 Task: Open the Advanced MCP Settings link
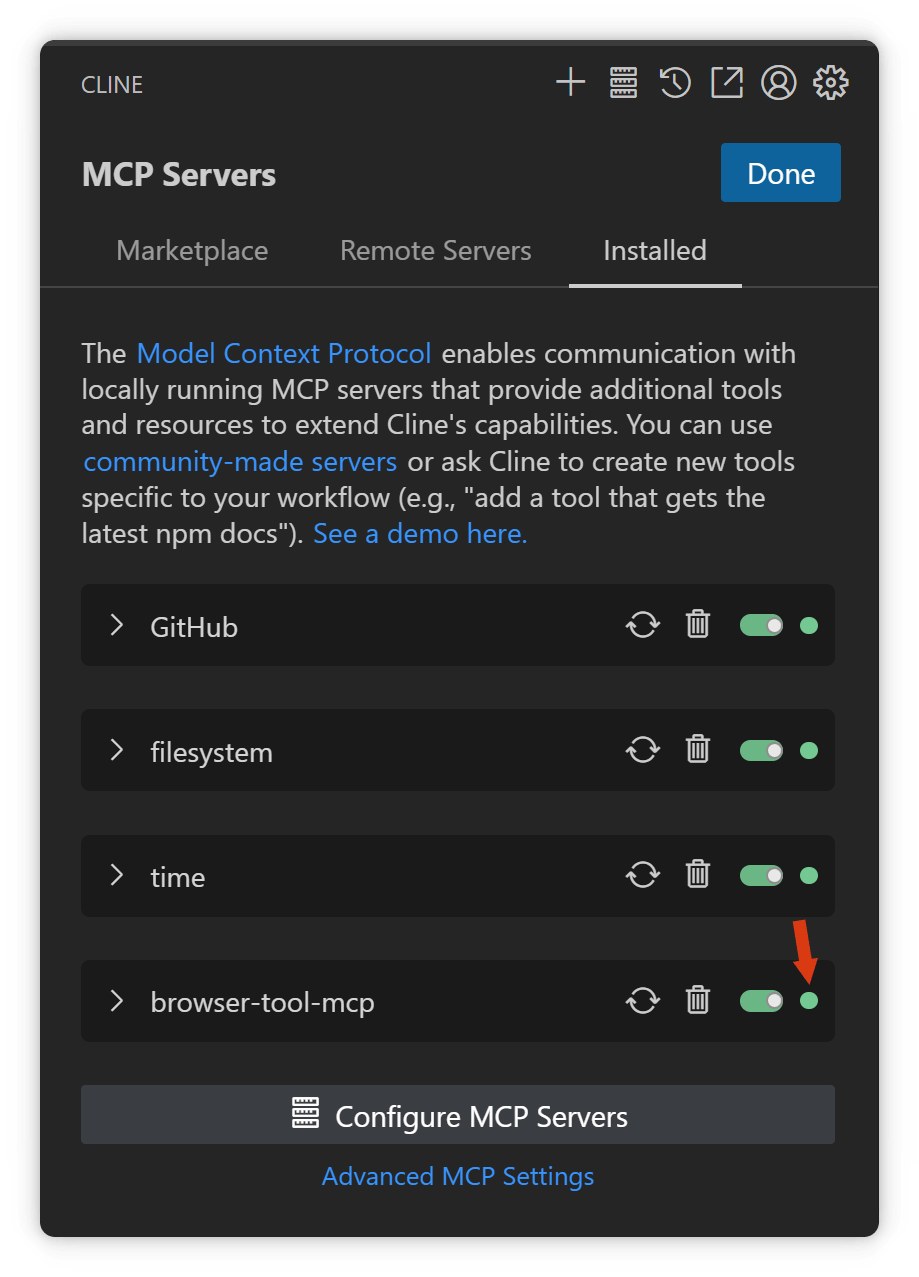pyautogui.click(x=458, y=1176)
